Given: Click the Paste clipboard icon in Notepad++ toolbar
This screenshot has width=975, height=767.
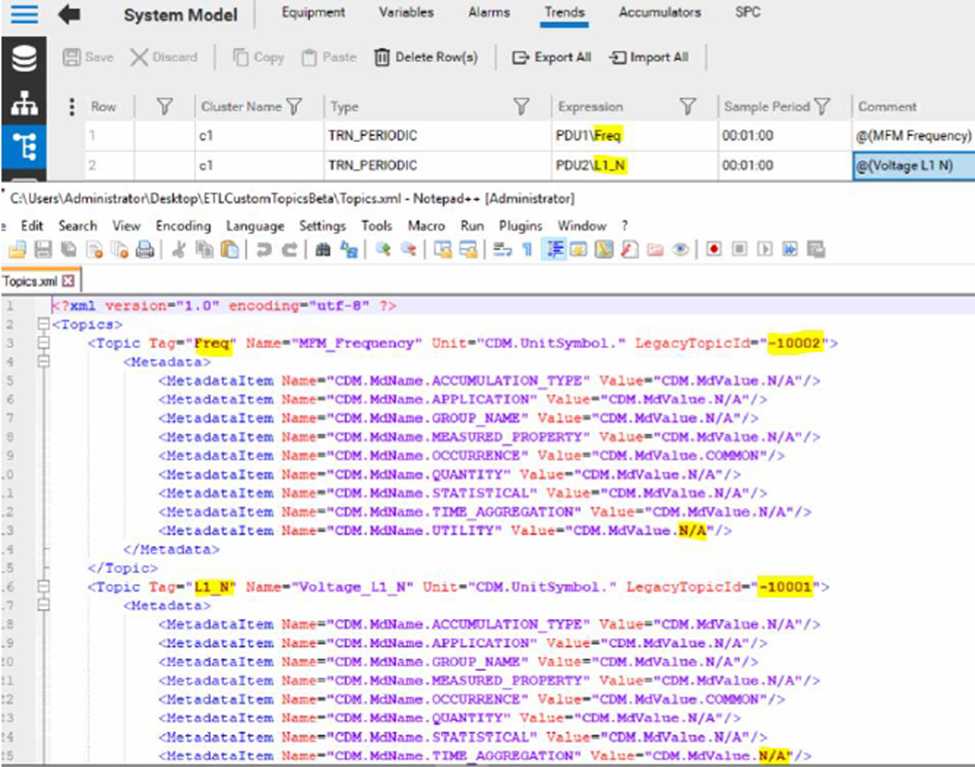Looking at the screenshot, I should click(229, 250).
